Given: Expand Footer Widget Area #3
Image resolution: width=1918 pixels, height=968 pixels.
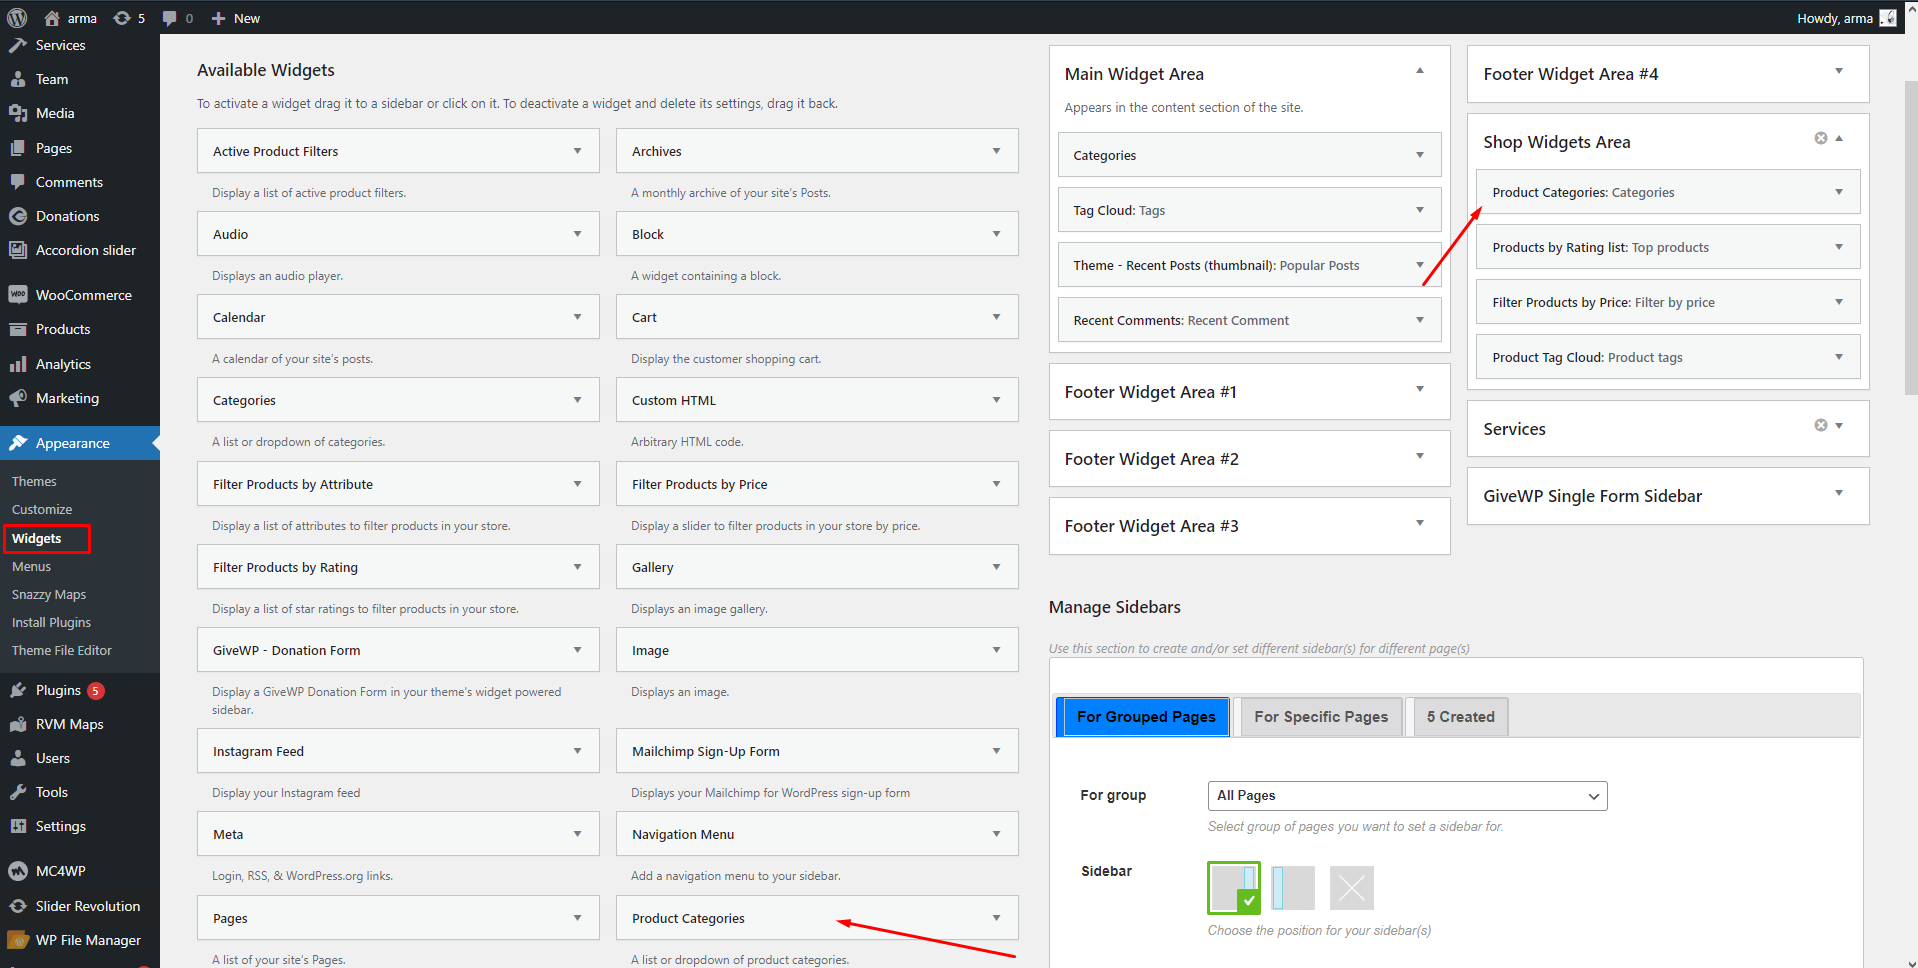Looking at the screenshot, I should click(x=1420, y=523).
